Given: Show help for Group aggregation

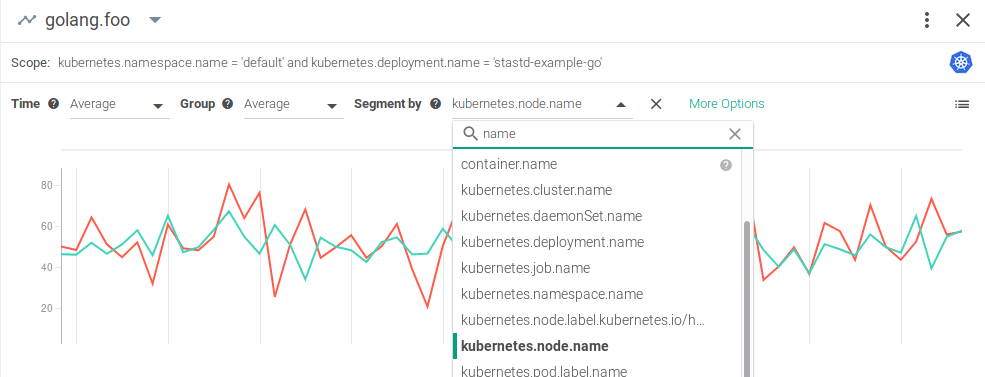Looking at the screenshot, I should click(x=227, y=104).
